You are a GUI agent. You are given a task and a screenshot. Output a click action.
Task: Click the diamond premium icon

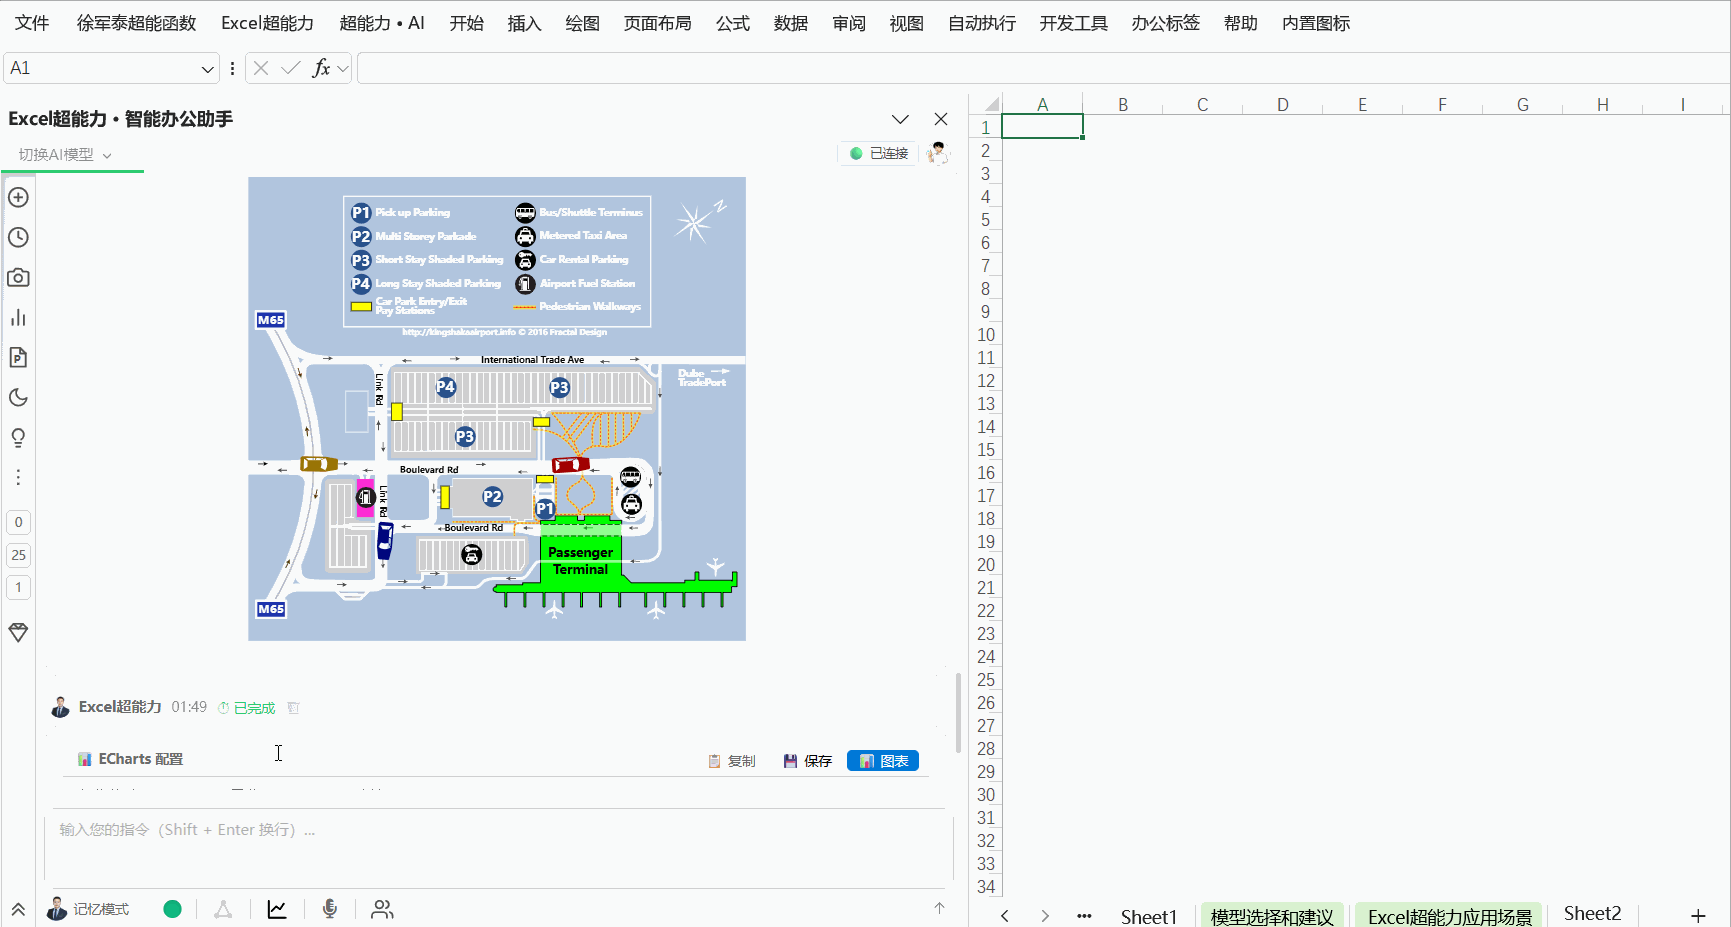18,632
